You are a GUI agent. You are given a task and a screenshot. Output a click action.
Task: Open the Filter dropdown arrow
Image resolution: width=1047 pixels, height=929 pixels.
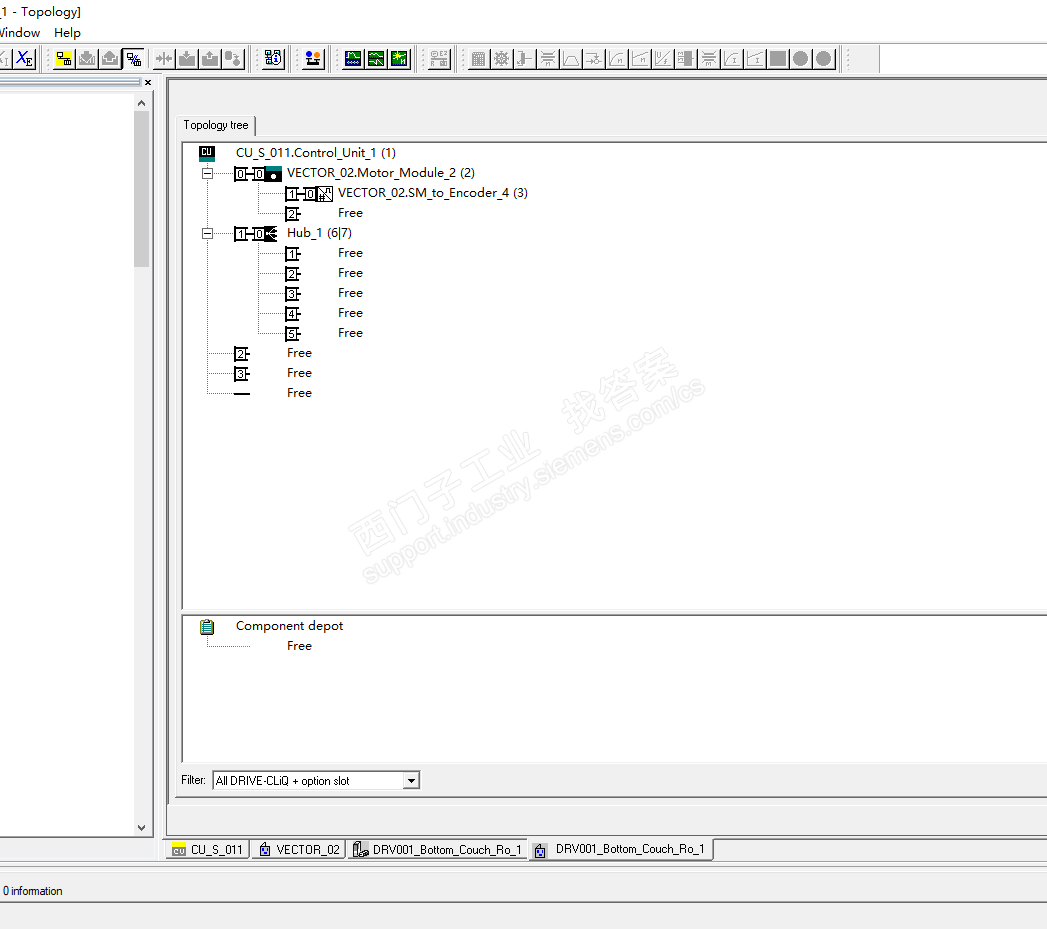click(x=411, y=781)
